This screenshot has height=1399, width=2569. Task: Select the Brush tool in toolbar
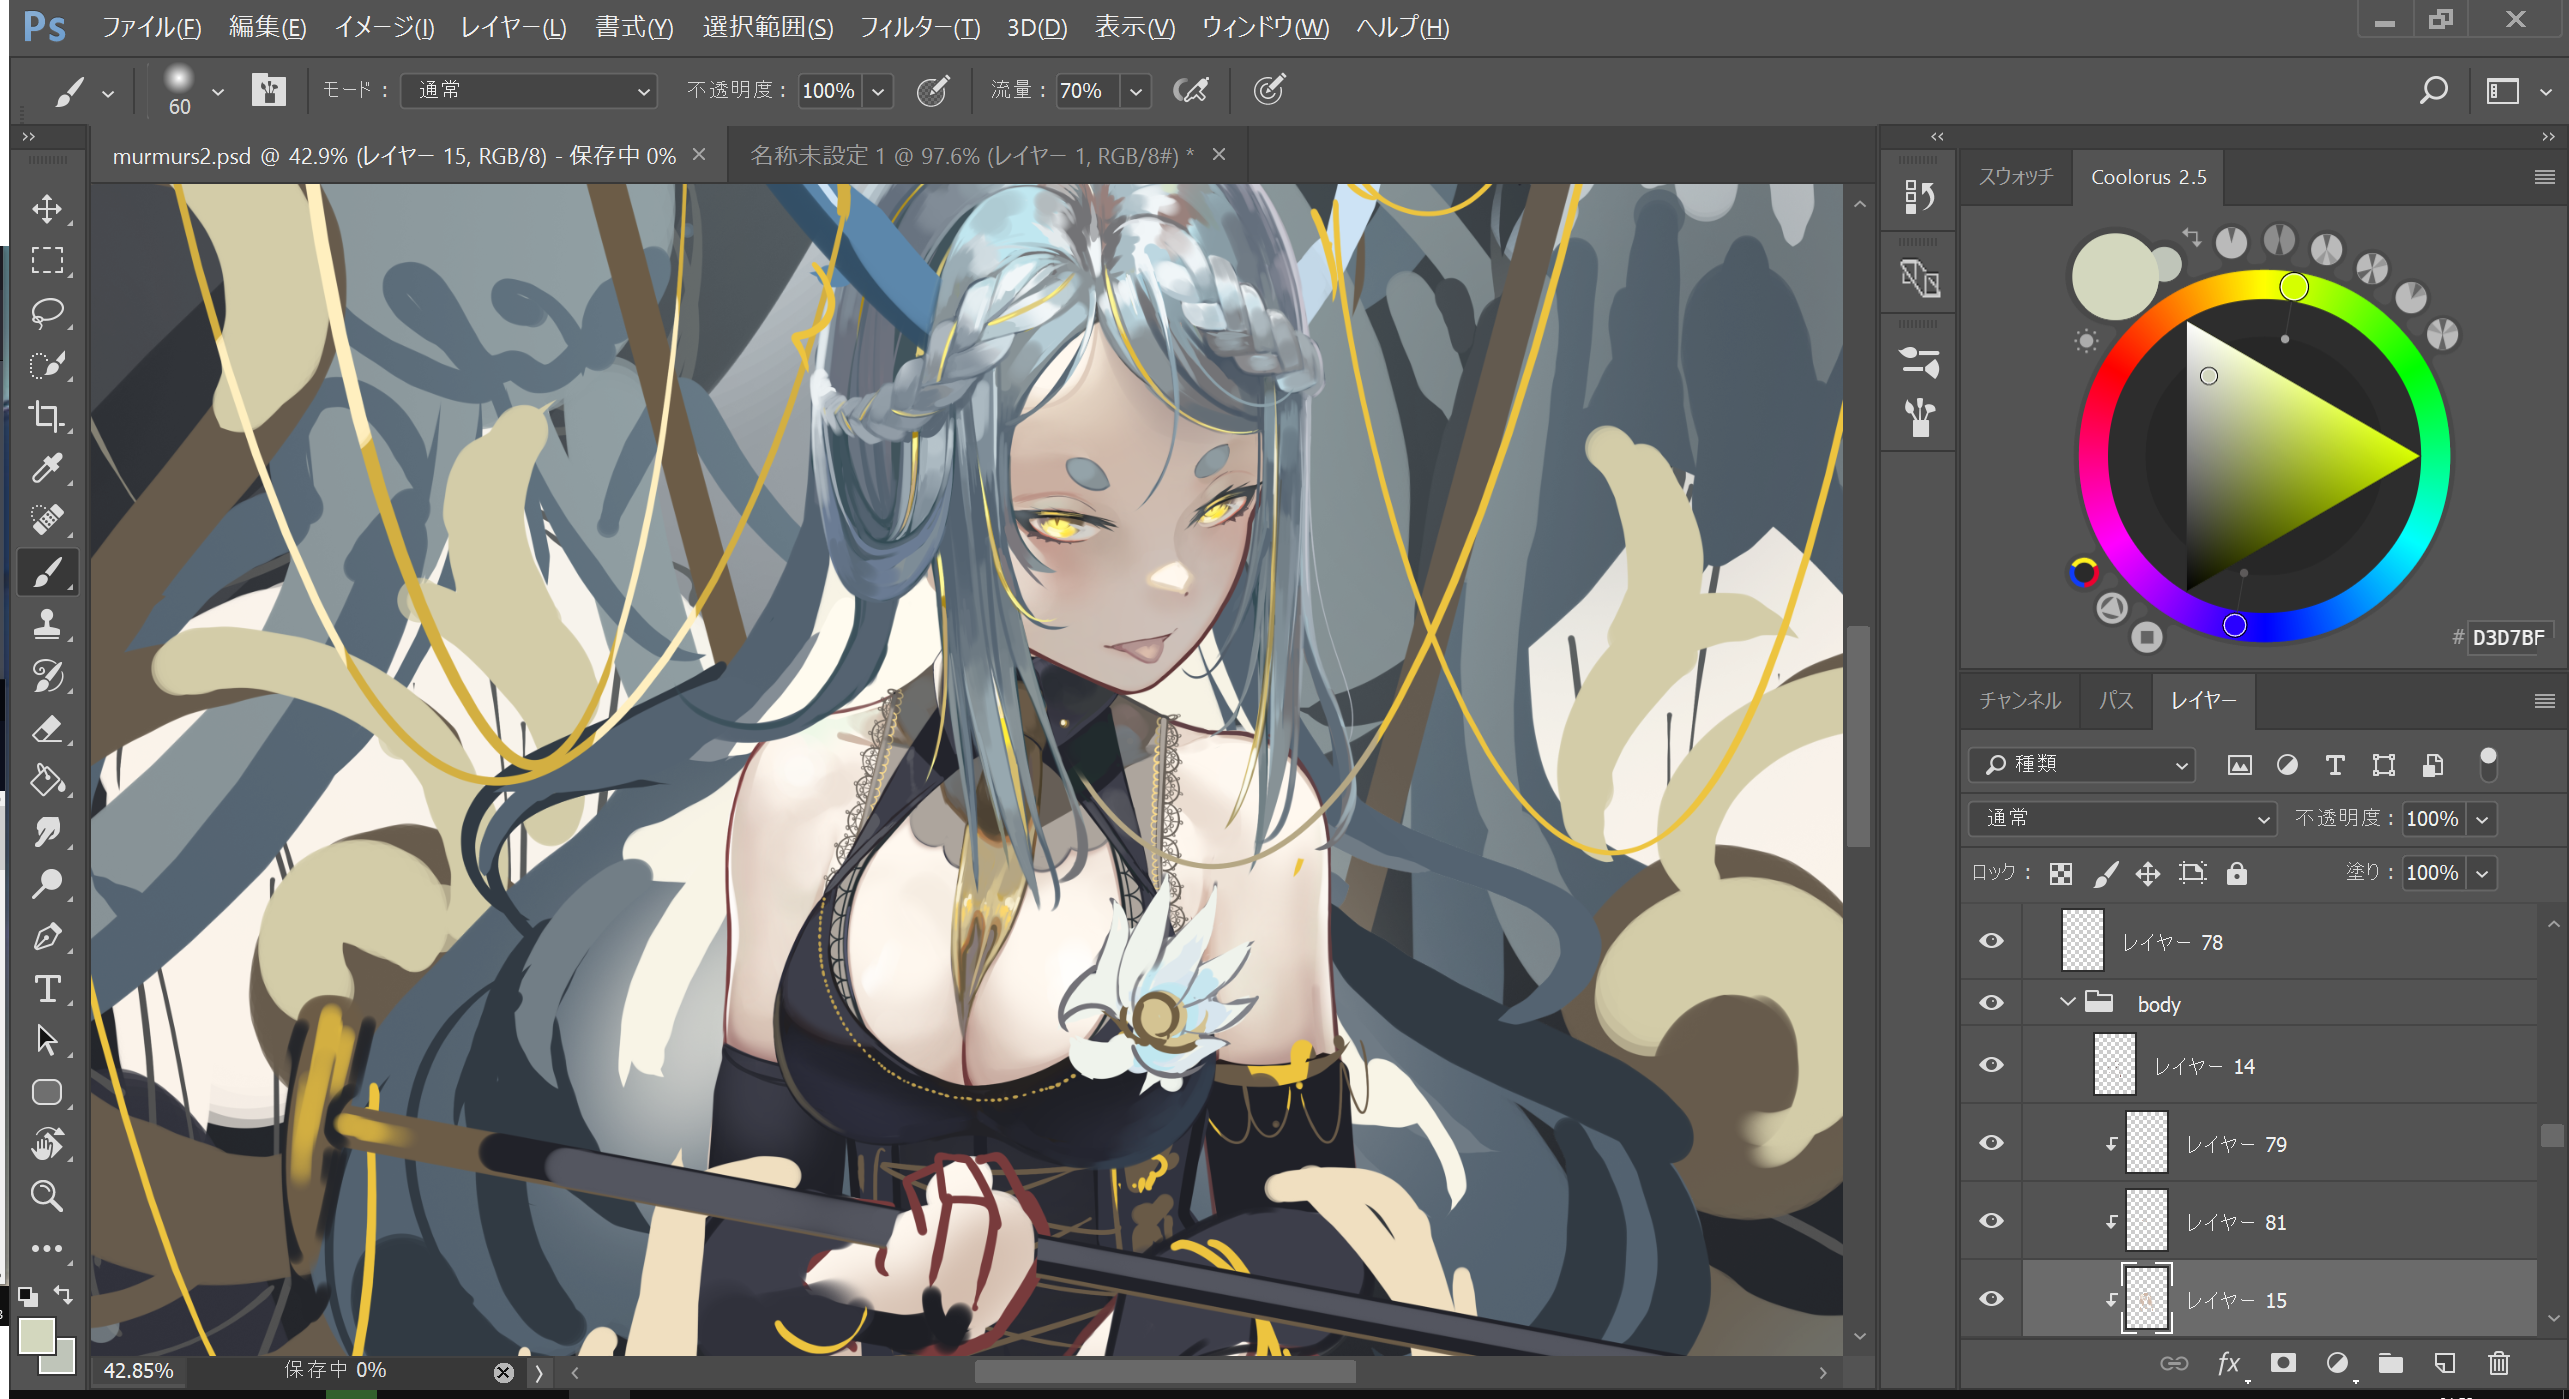tap(46, 572)
